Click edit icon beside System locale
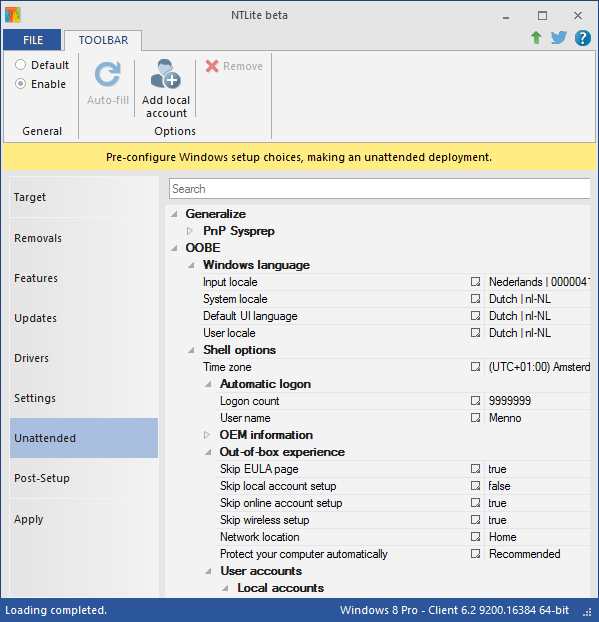 coord(475,299)
